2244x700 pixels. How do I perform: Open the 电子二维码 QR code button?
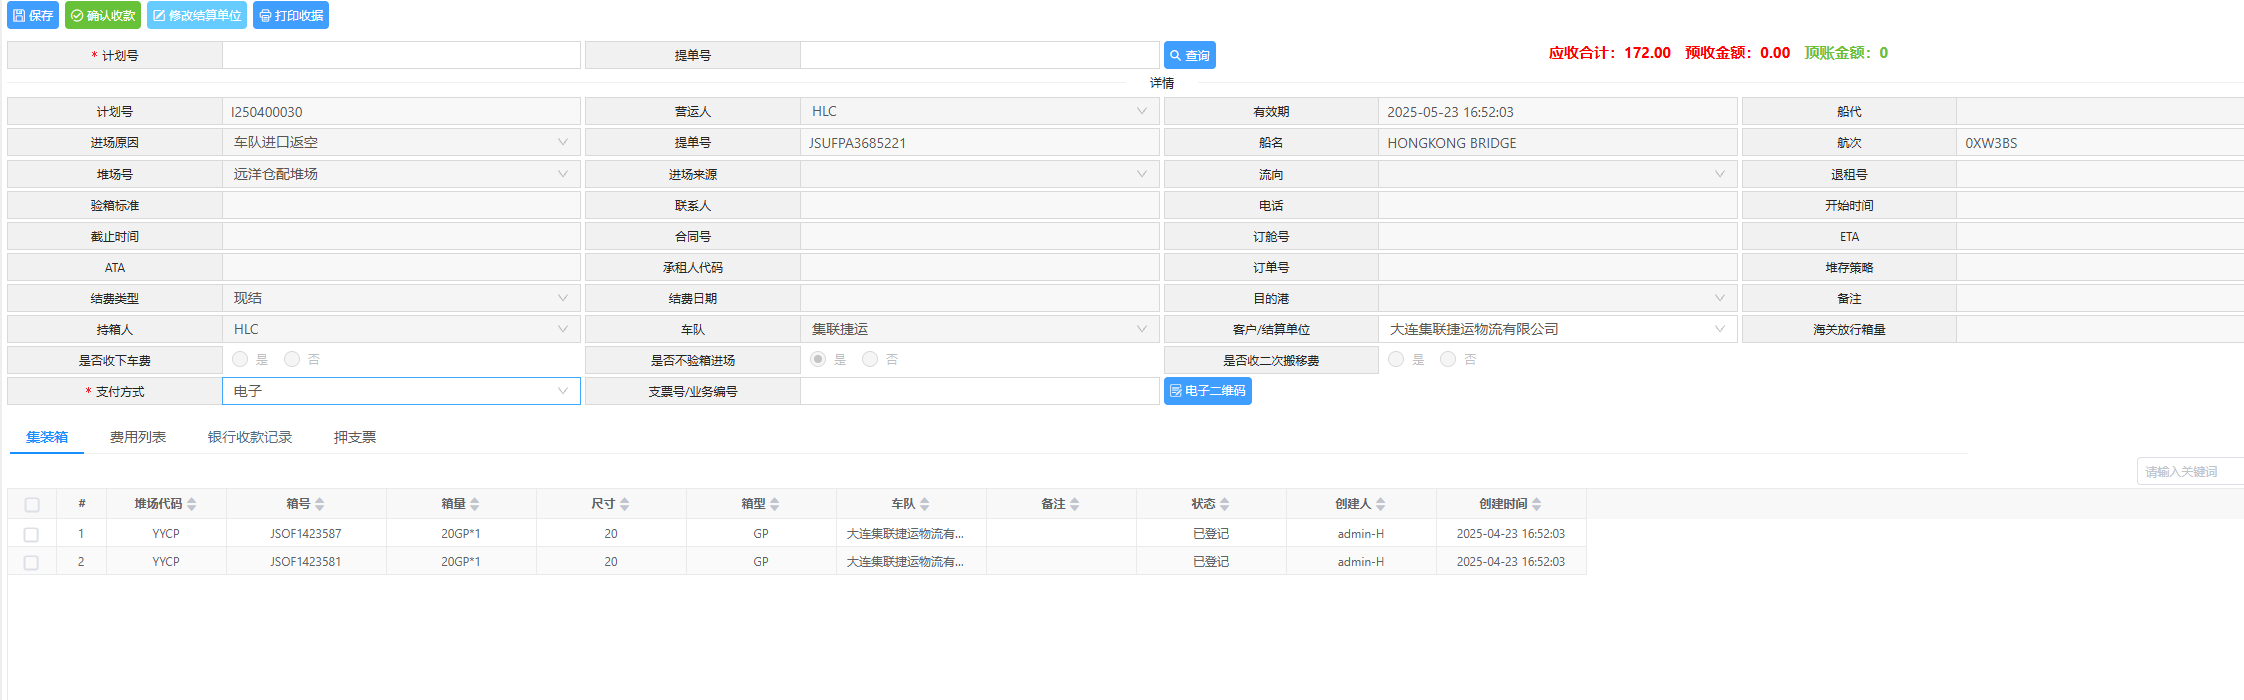[1207, 391]
